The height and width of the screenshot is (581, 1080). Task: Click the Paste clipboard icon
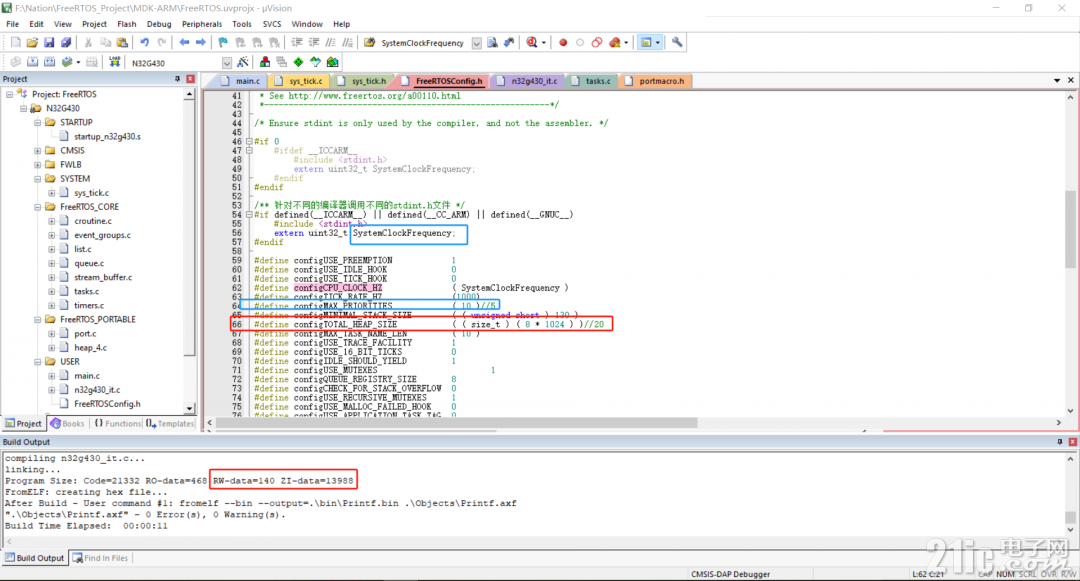[122, 43]
